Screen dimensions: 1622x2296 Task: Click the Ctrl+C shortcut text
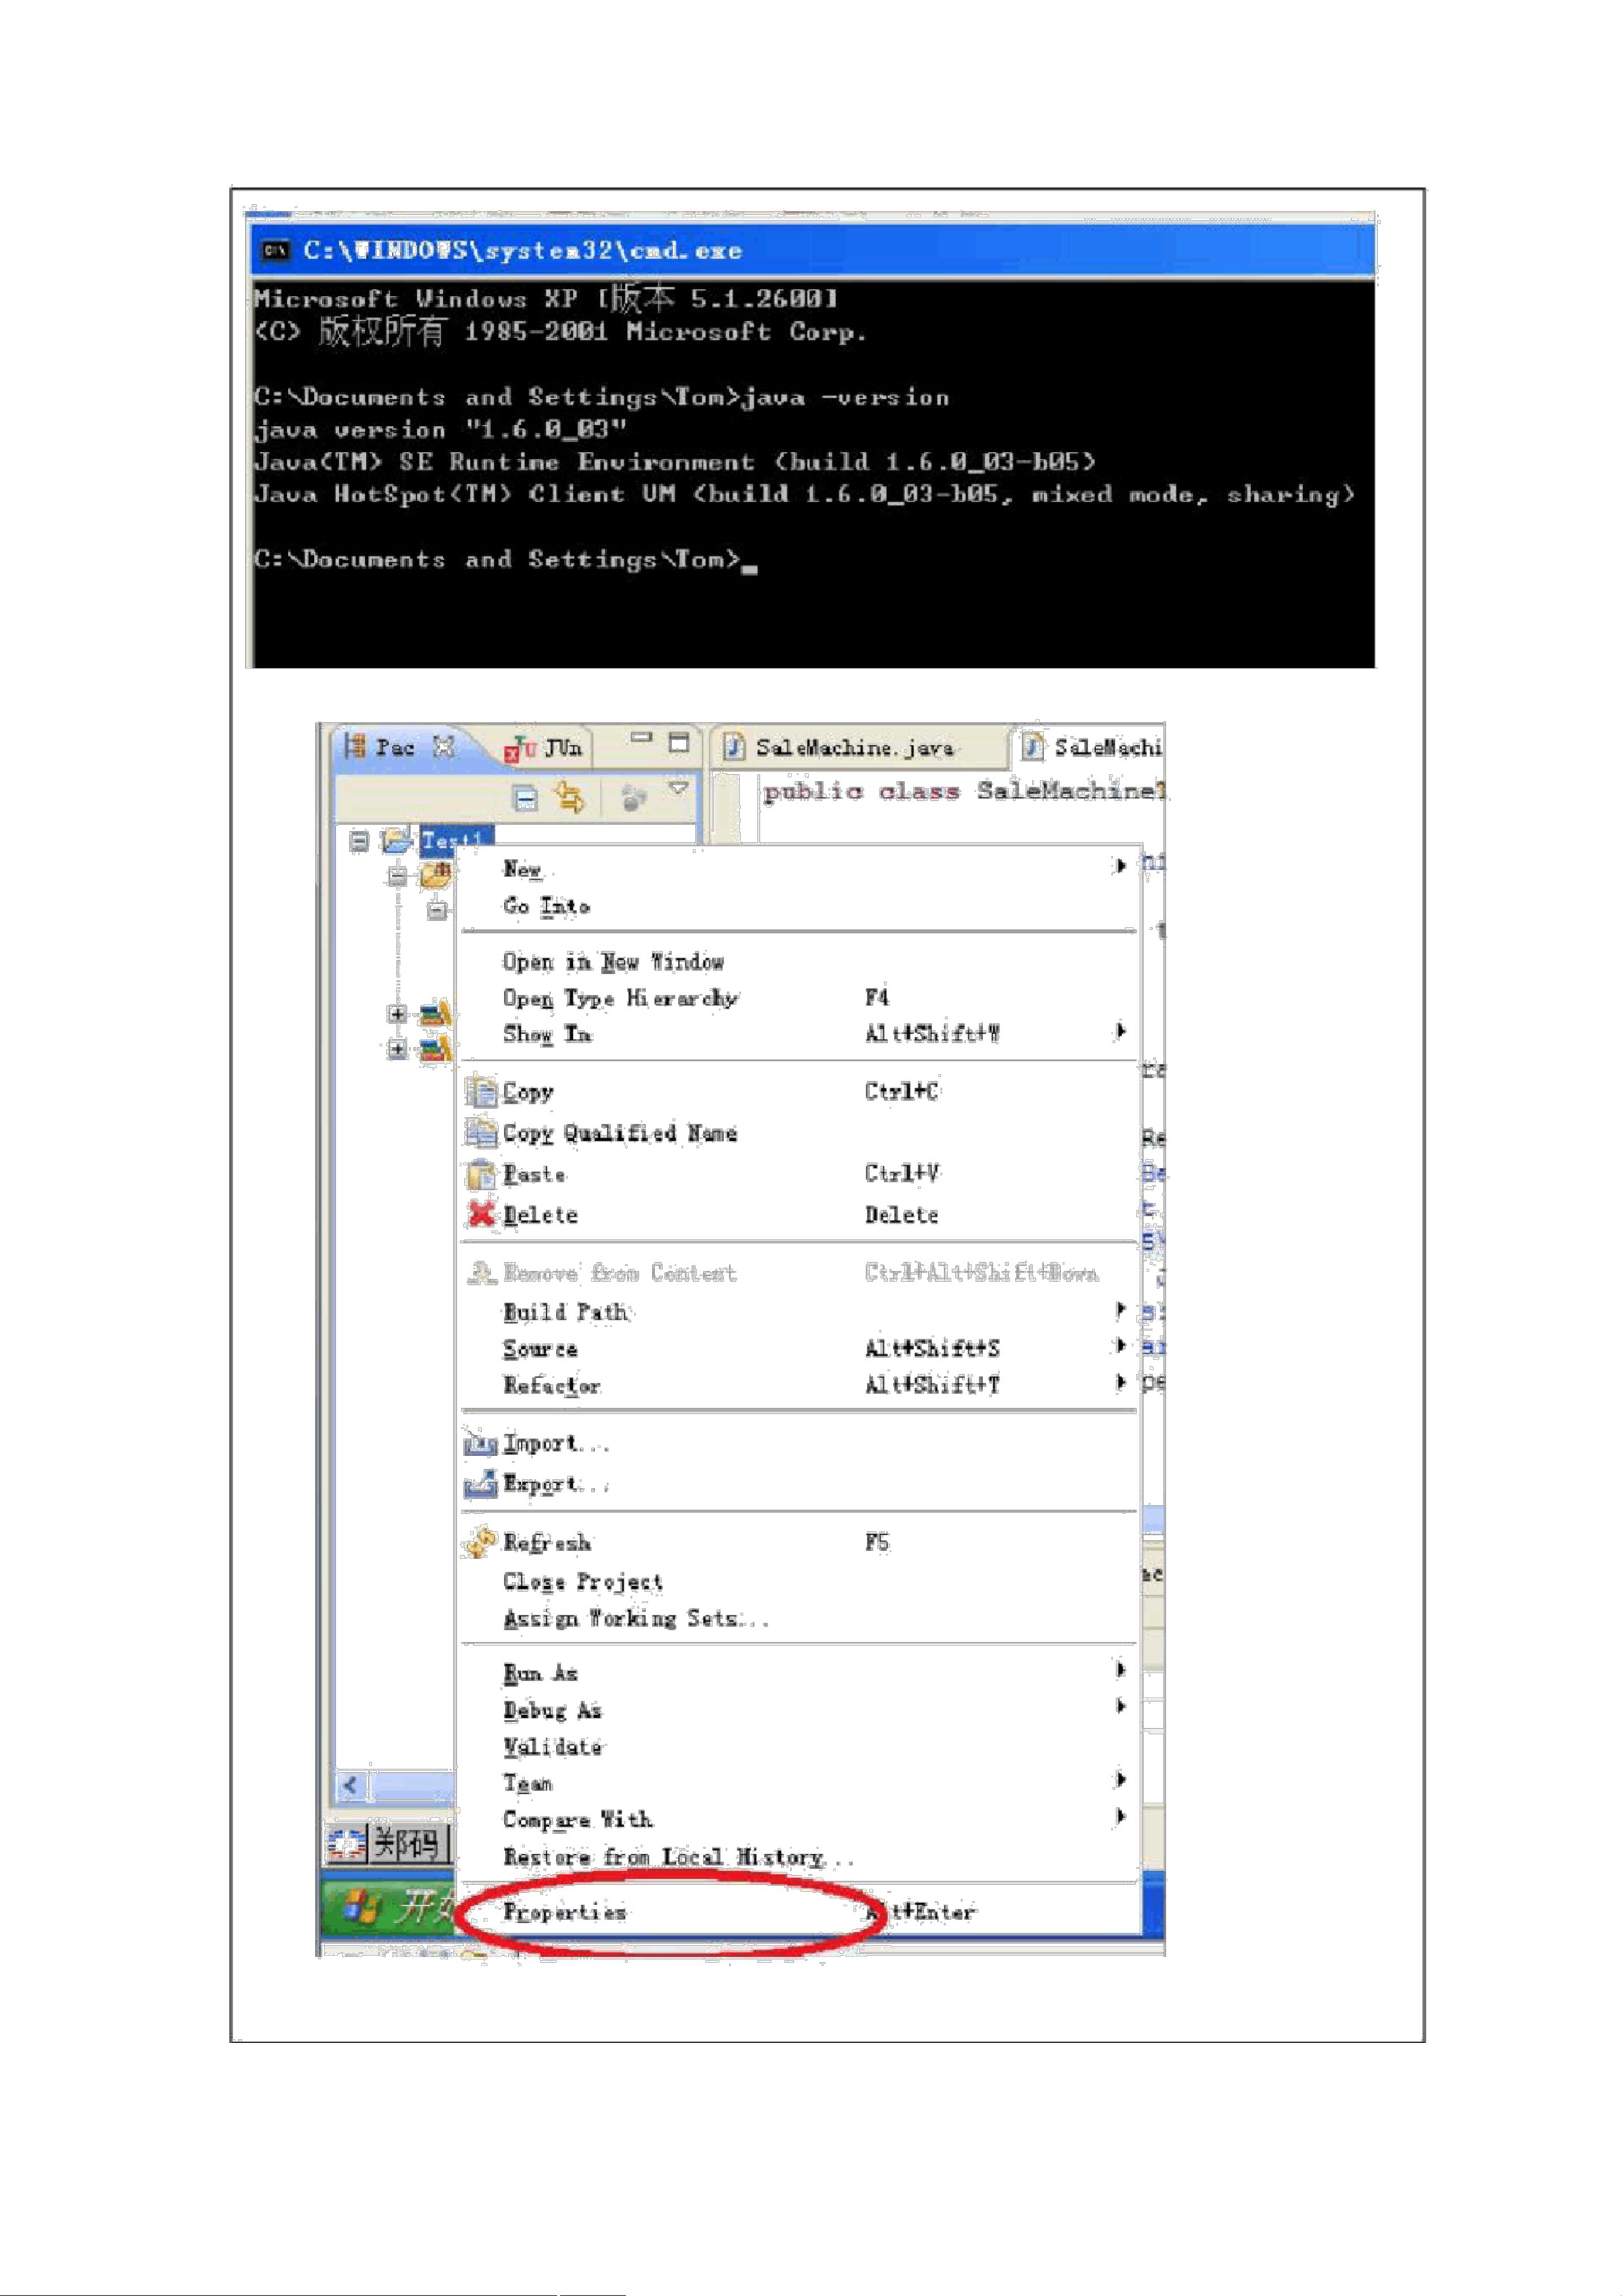[x=901, y=1091]
